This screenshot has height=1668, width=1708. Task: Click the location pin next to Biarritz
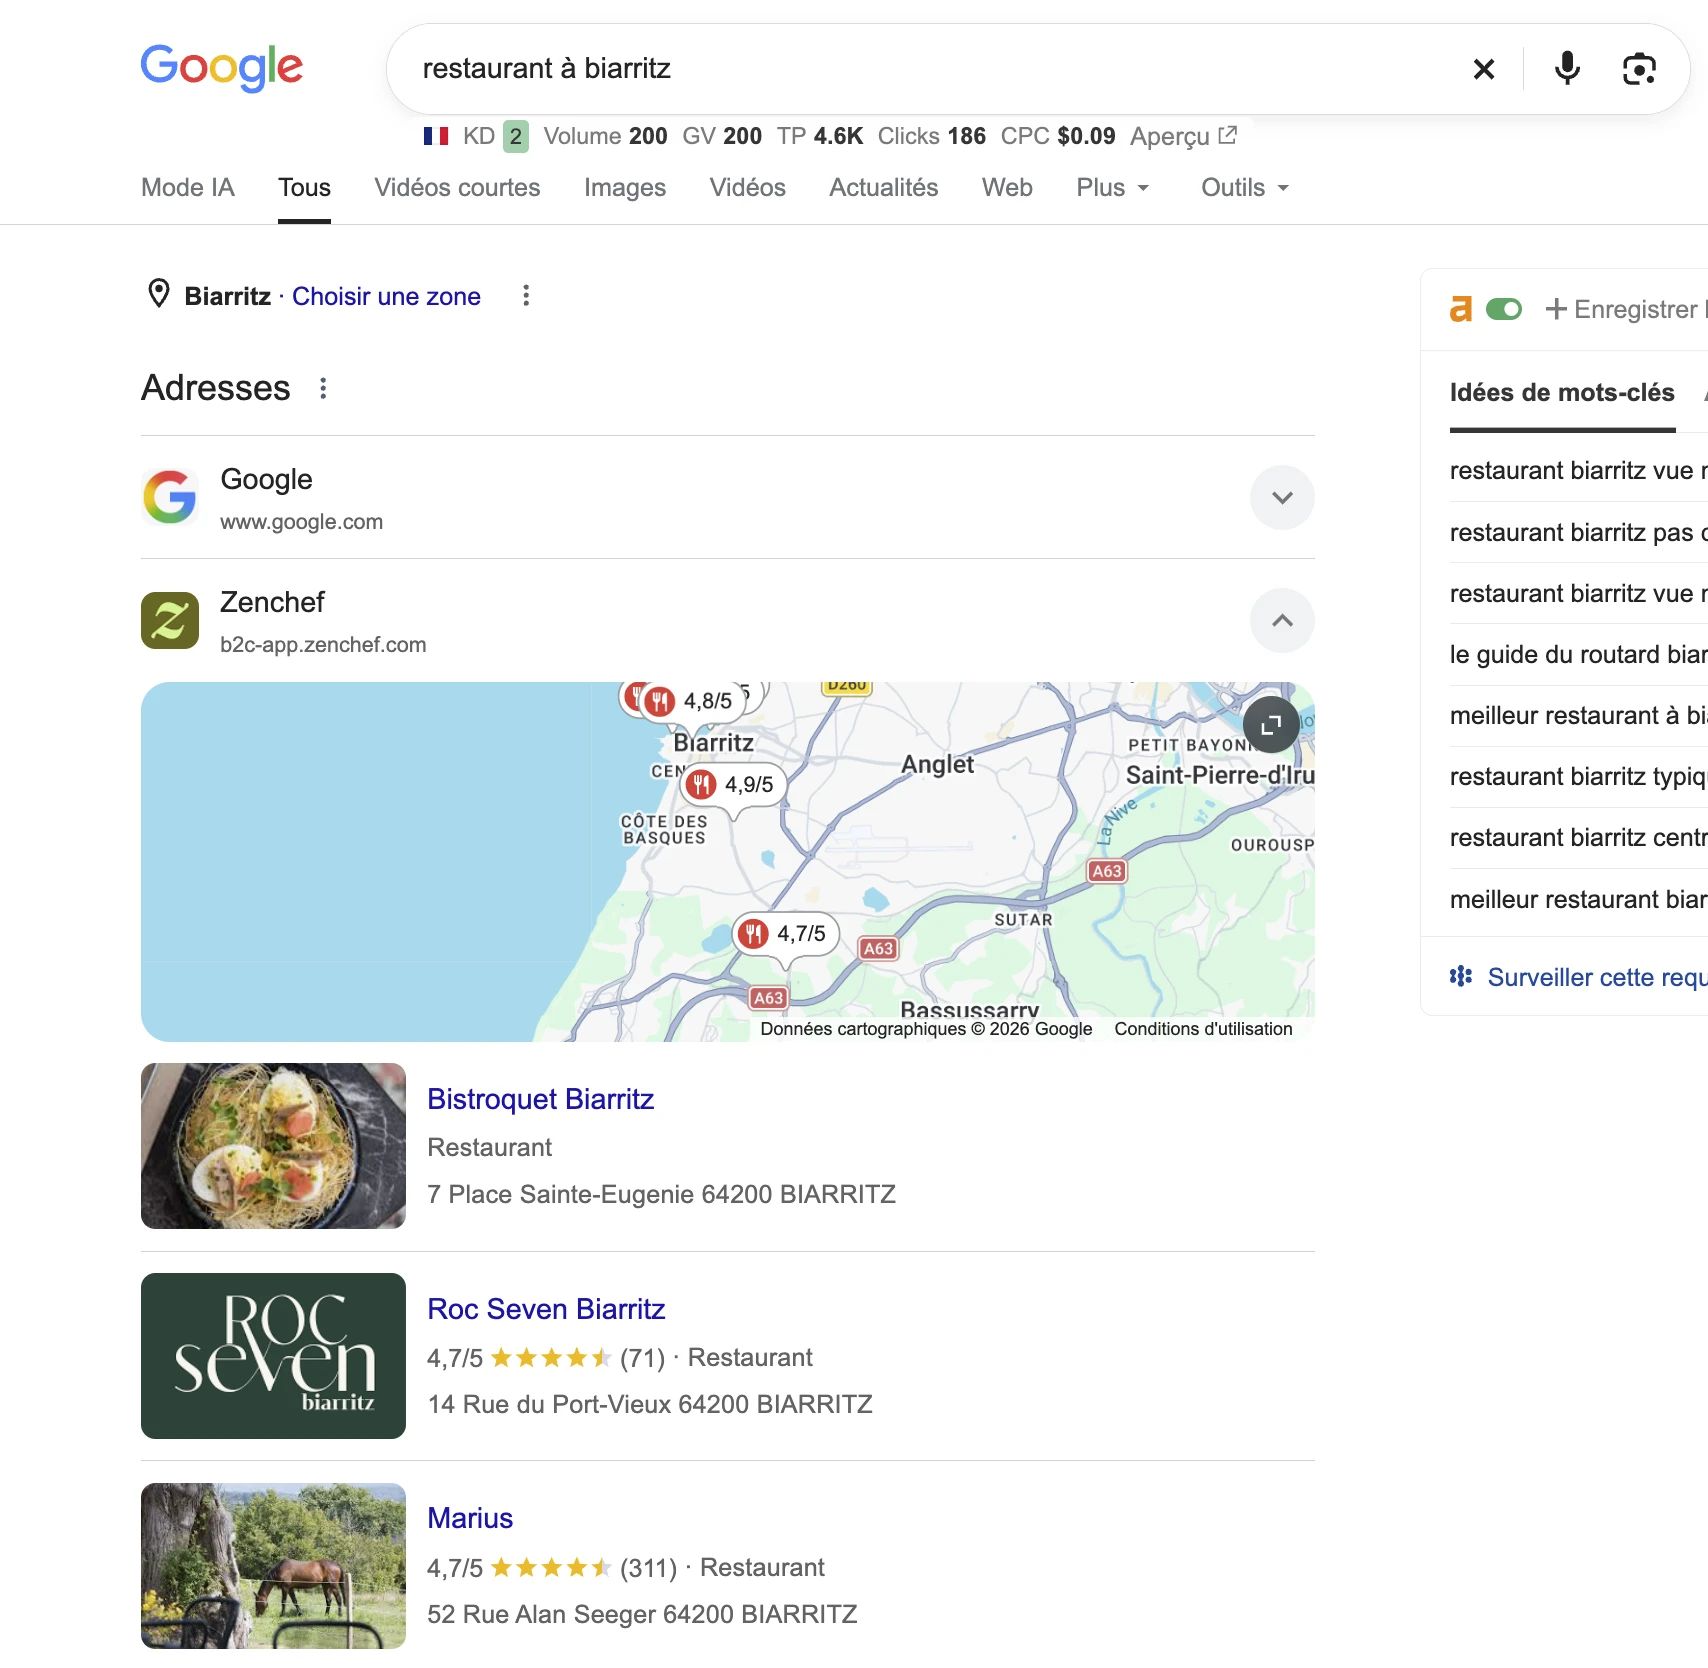pos(159,294)
